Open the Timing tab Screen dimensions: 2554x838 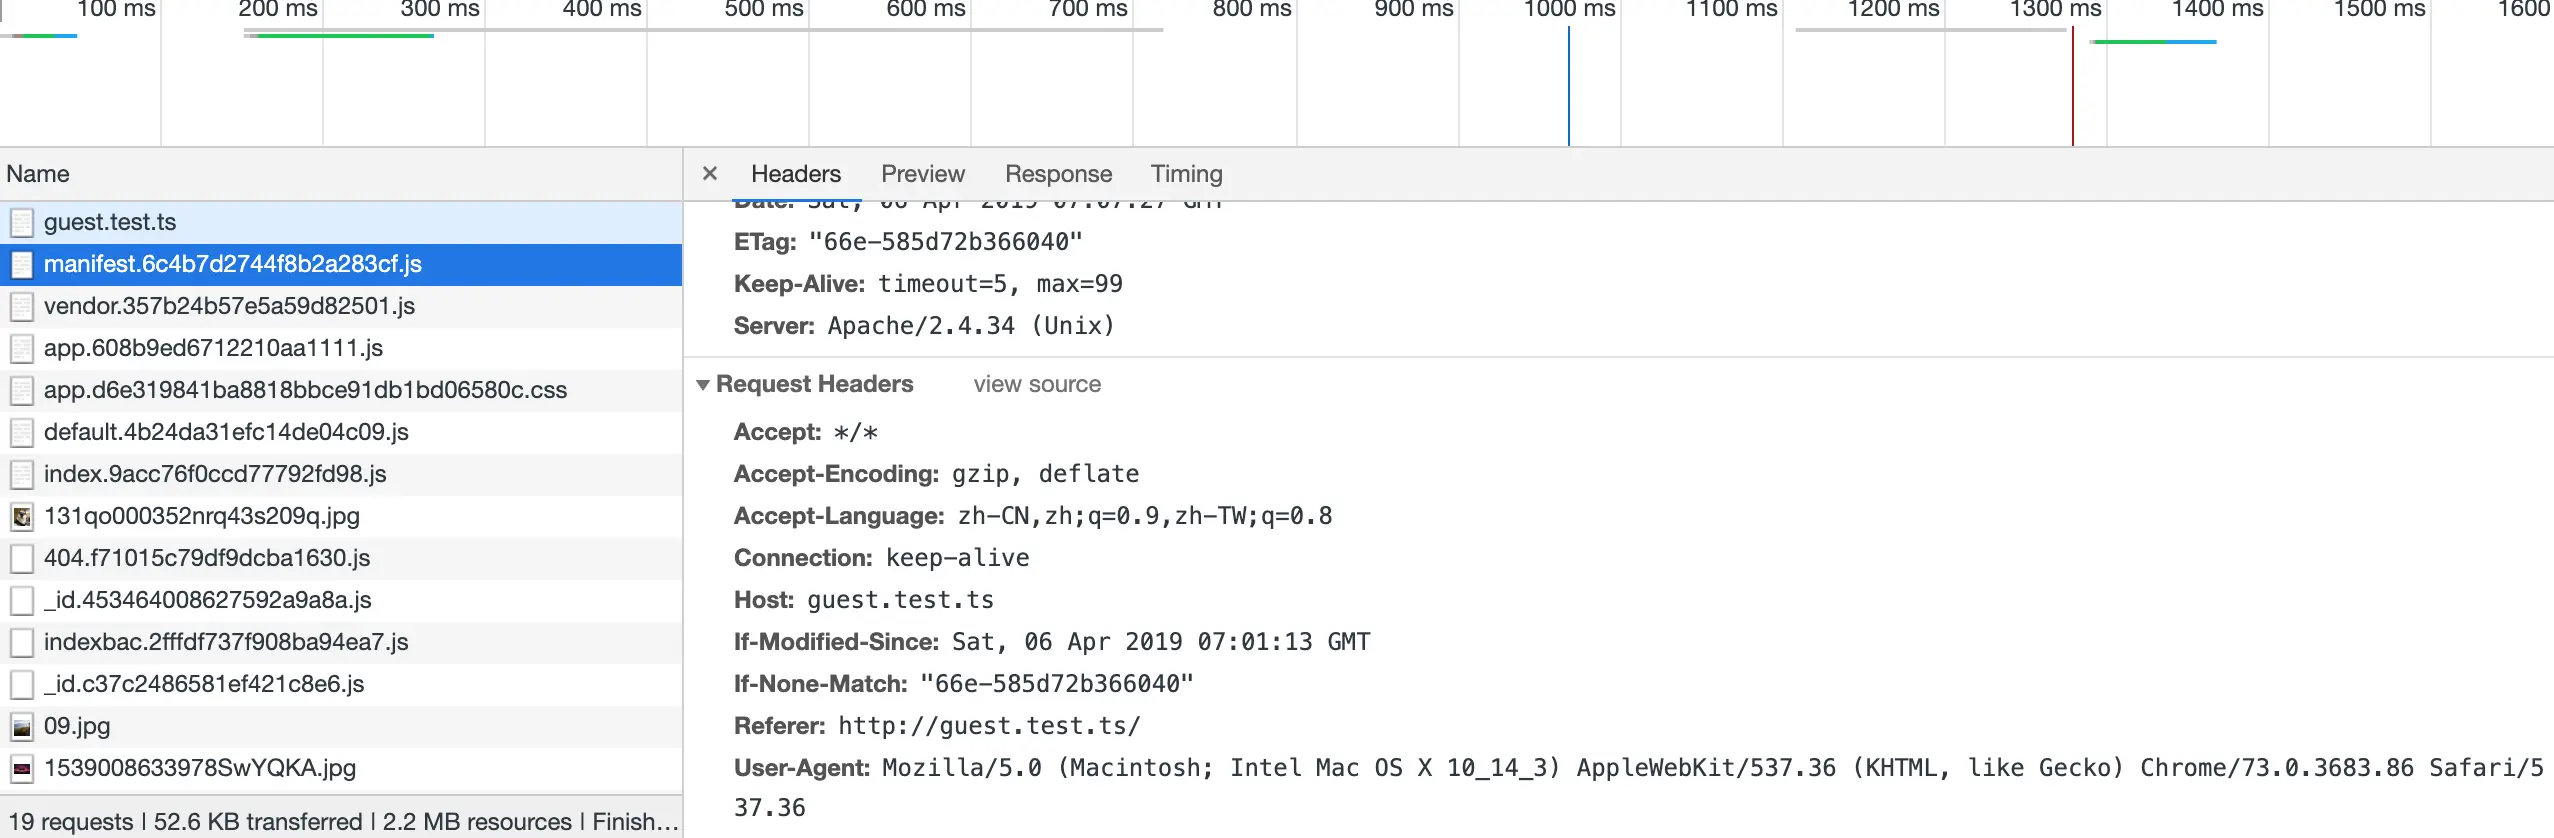coord(1186,174)
